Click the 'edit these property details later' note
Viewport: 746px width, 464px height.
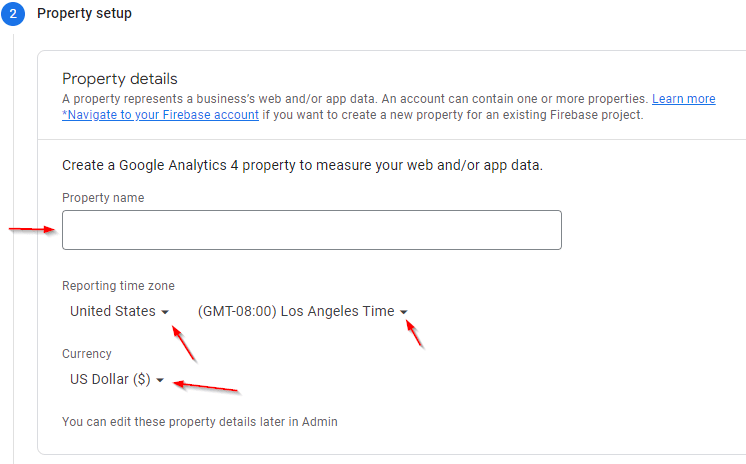[200, 422]
